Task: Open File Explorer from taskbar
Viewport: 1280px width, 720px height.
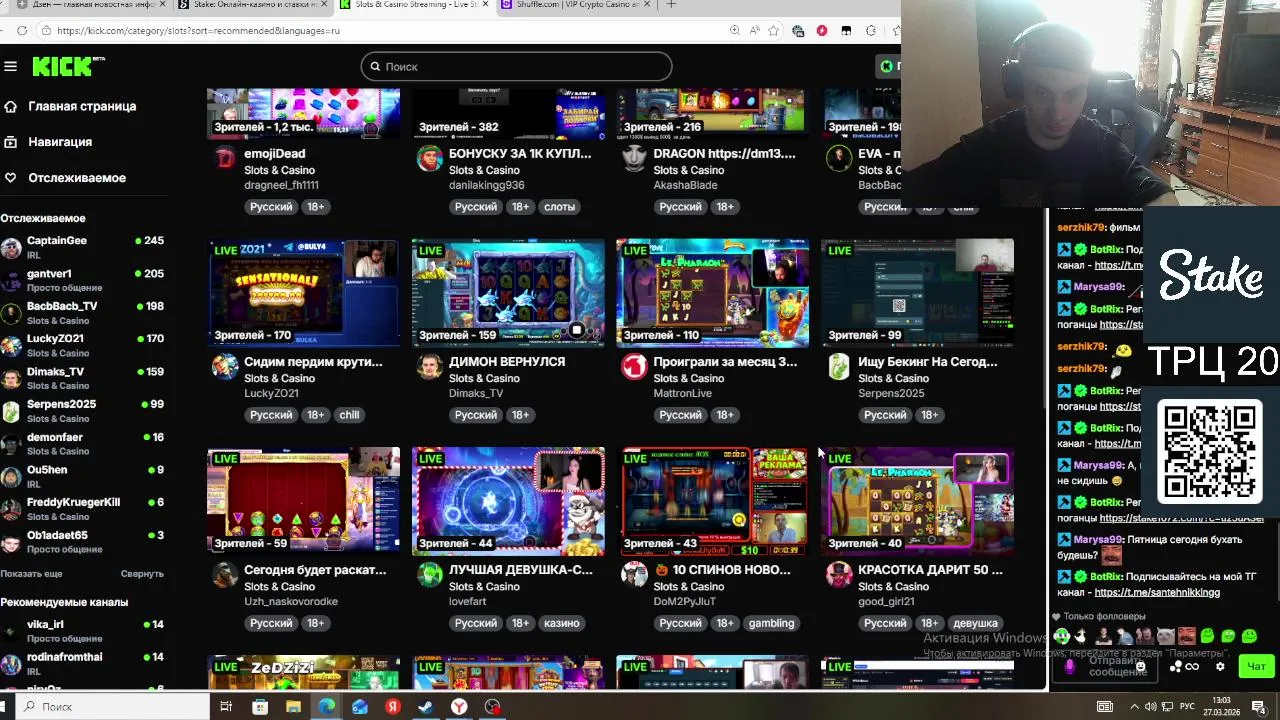Action: coord(293,707)
